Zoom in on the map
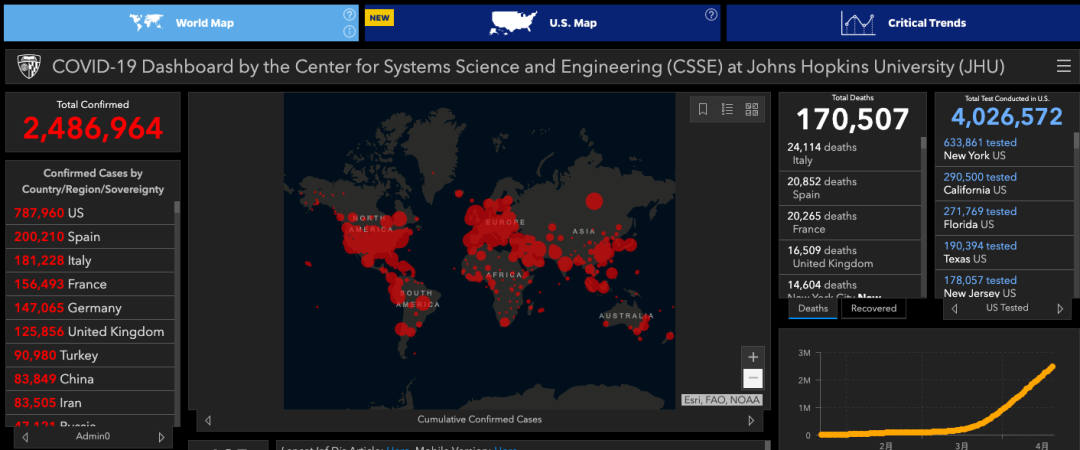 point(753,357)
